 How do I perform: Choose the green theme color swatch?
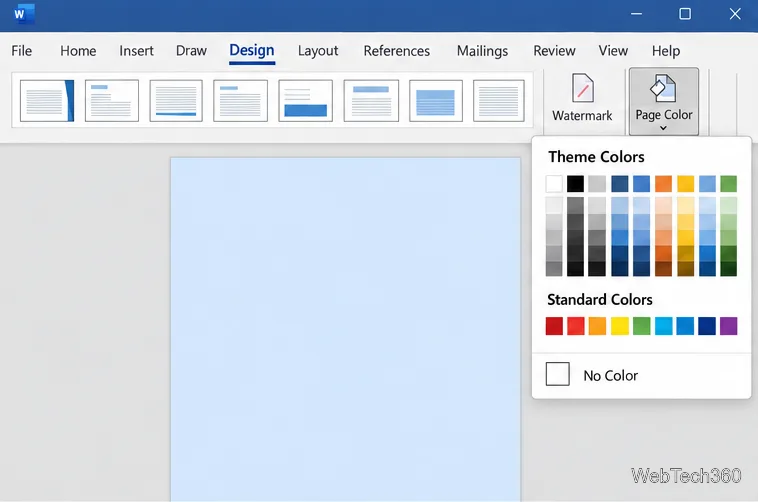pyautogui.click(x=729, y=184)
